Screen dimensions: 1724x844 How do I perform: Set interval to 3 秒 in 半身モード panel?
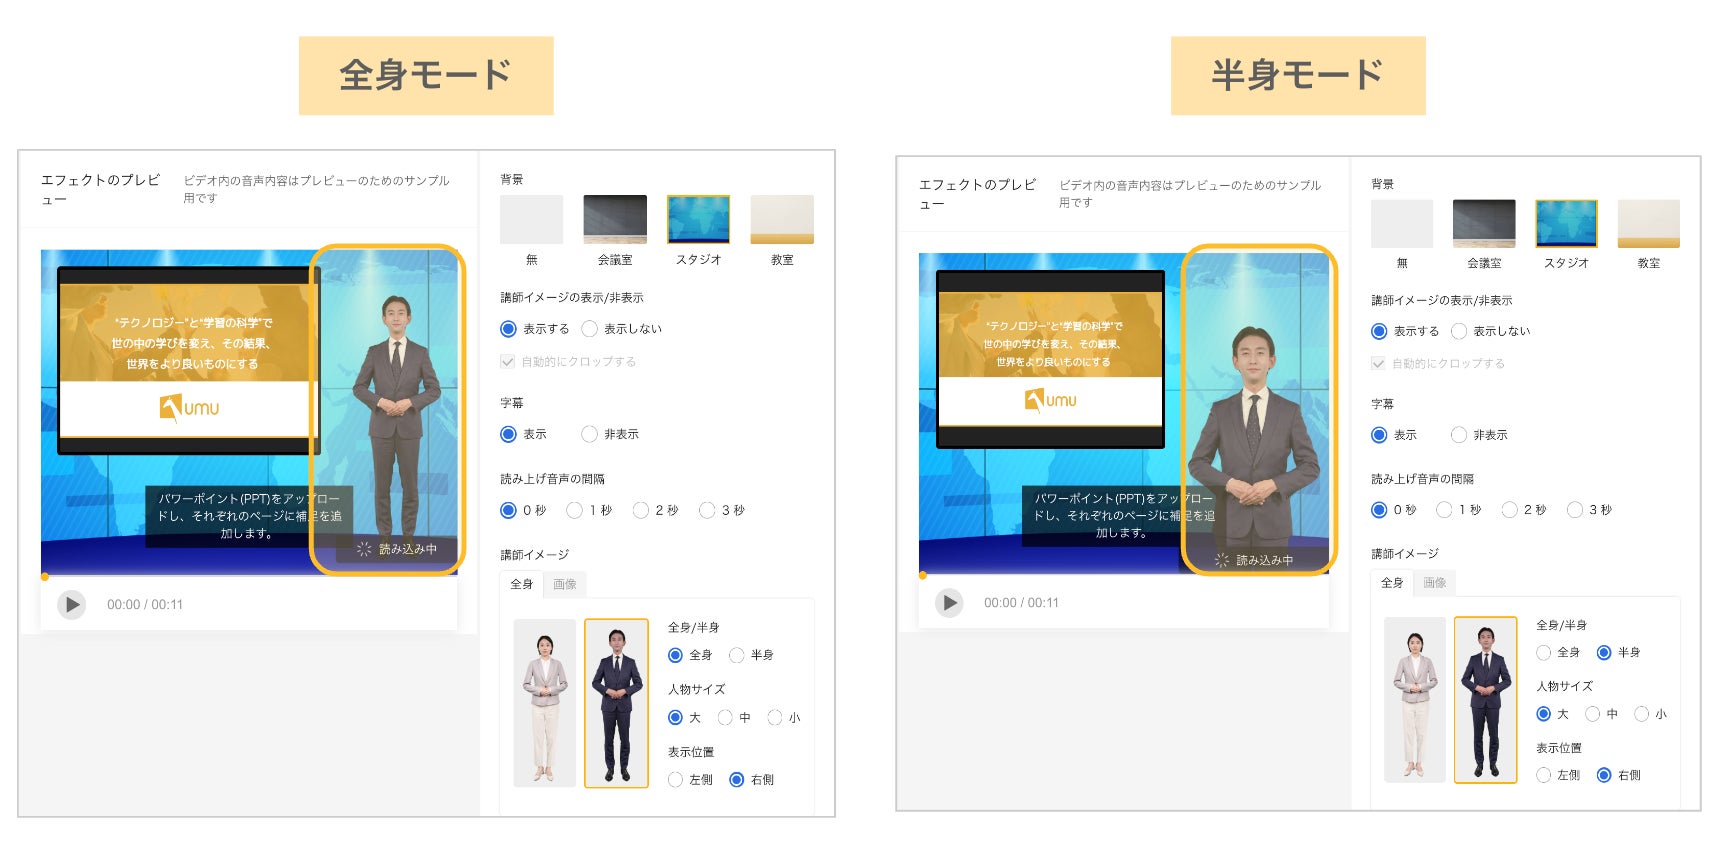pos(1575,510)
